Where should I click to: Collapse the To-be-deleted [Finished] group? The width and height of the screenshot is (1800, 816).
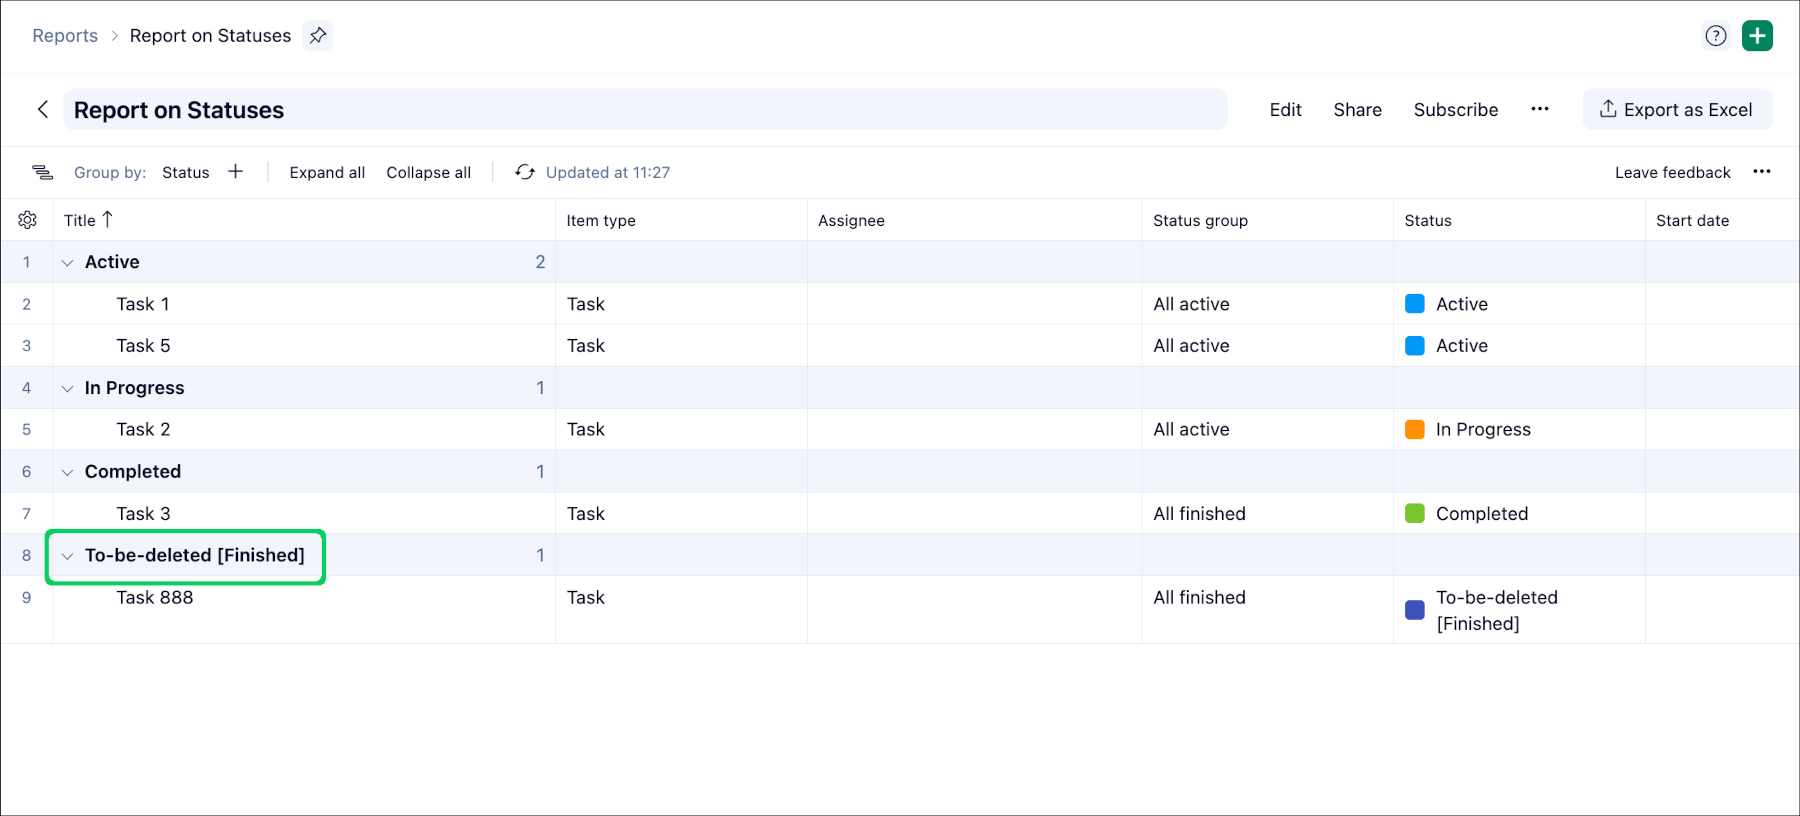[68, 557]
